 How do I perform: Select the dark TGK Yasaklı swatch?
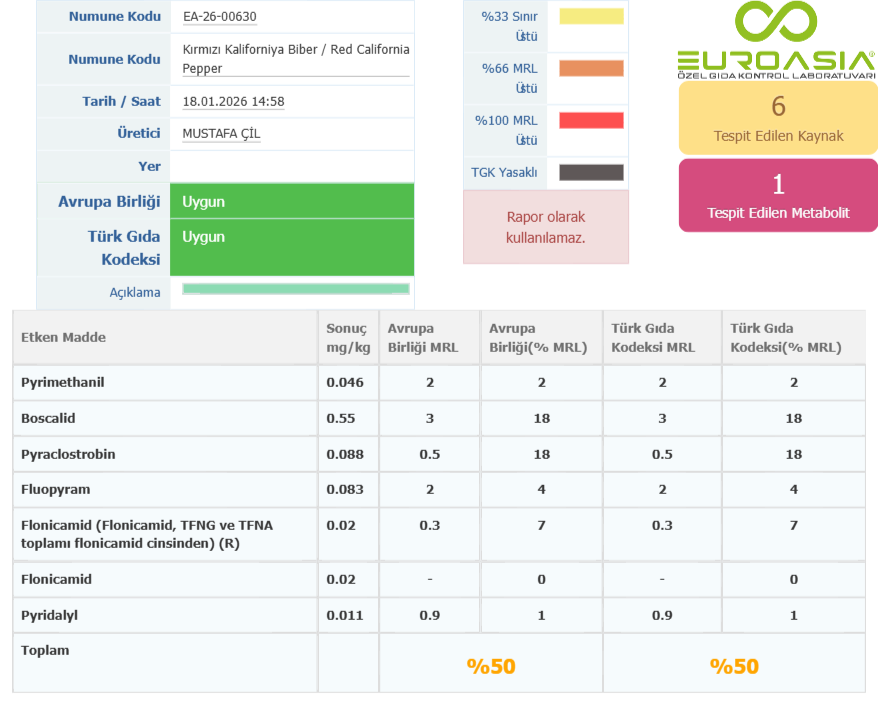coord(591,173)
